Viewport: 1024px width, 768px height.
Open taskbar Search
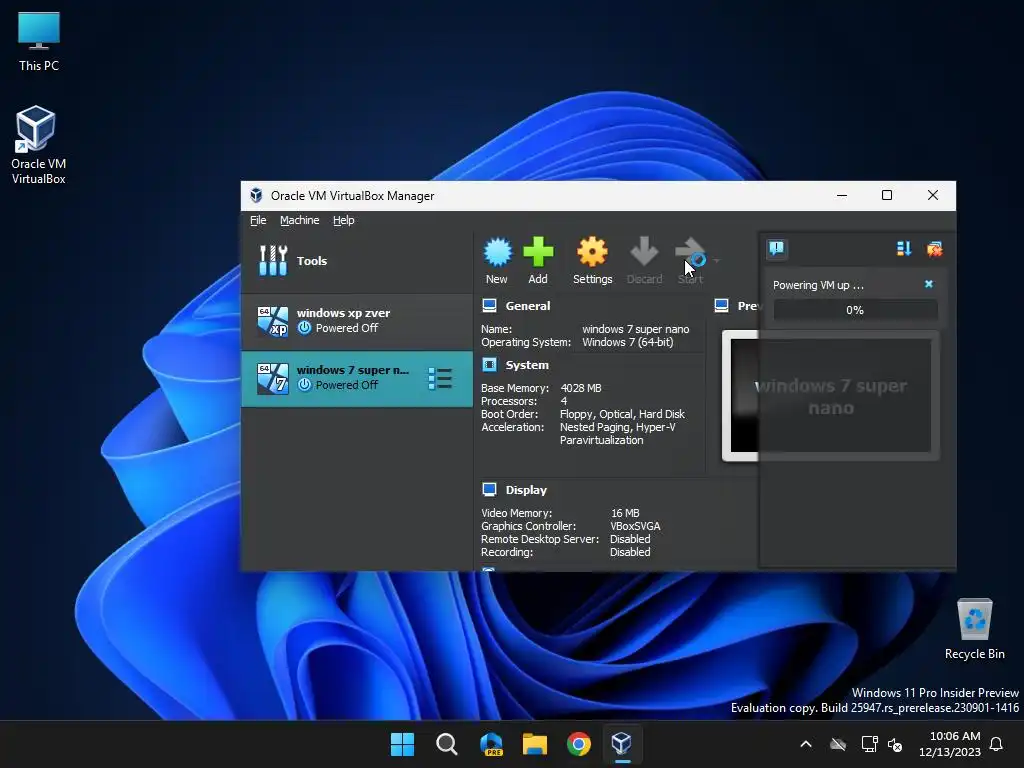pyautogui.click(x=447, y=744)
